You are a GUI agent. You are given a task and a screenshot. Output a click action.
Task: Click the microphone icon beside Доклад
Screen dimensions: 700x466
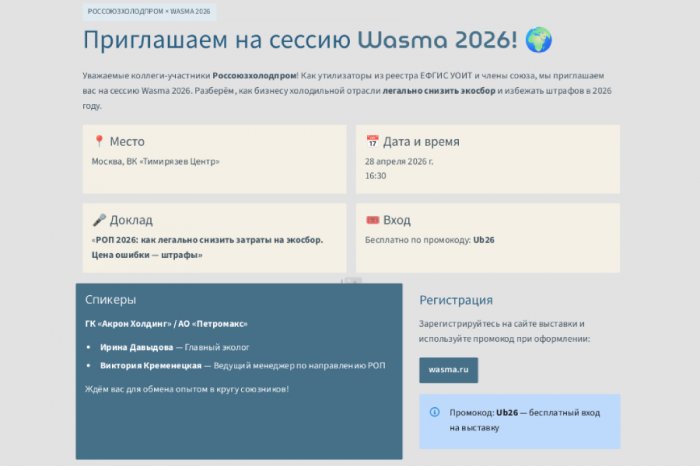click(99, 220)
